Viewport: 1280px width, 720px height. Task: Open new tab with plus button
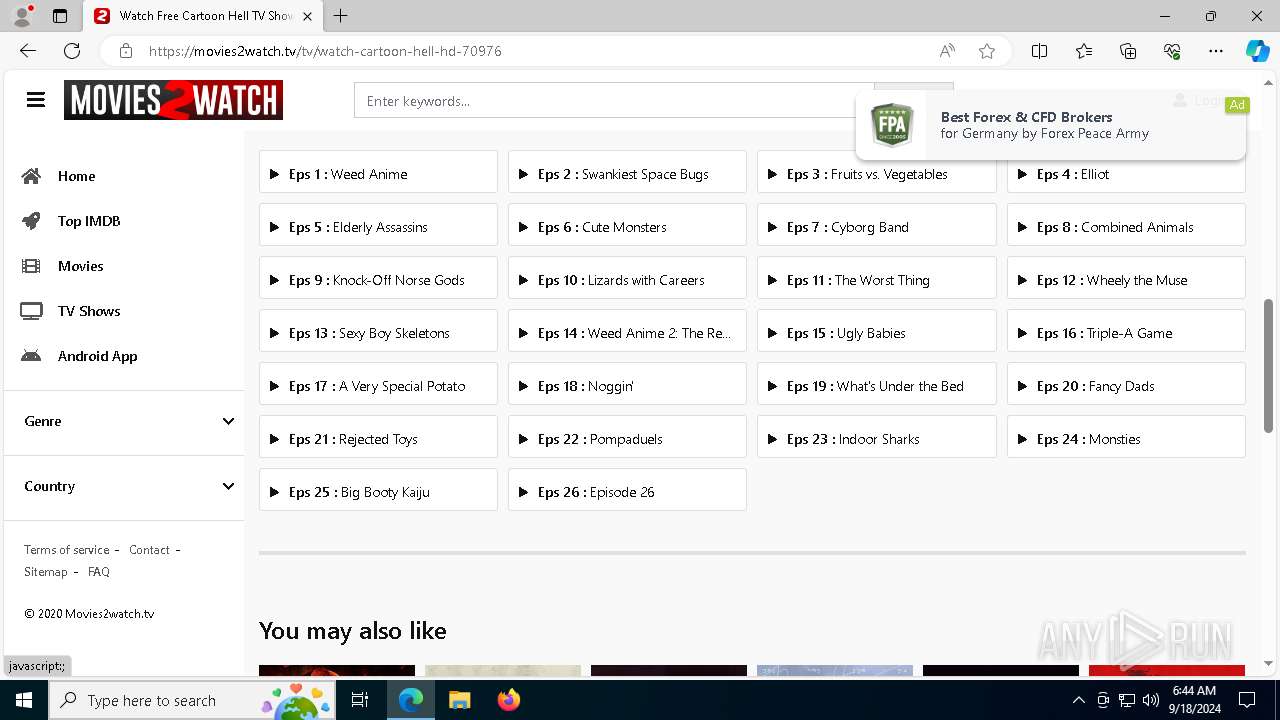tap(341, 16)
